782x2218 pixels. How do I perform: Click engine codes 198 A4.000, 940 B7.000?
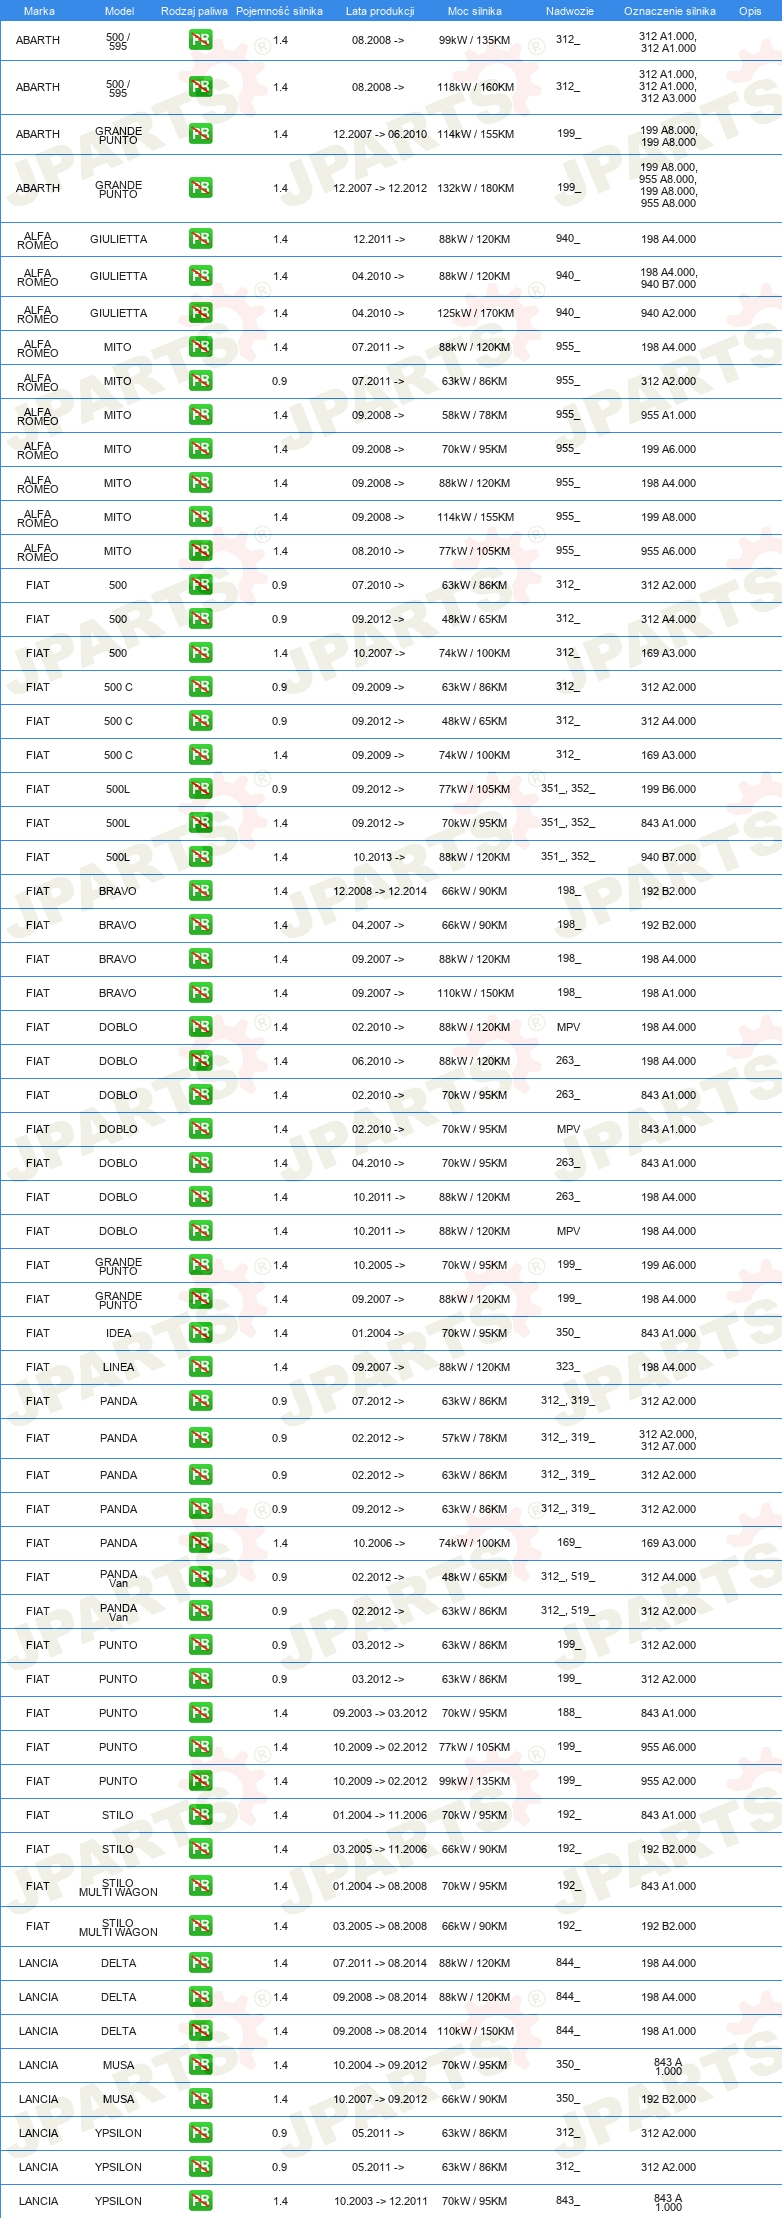pos(668,278)
